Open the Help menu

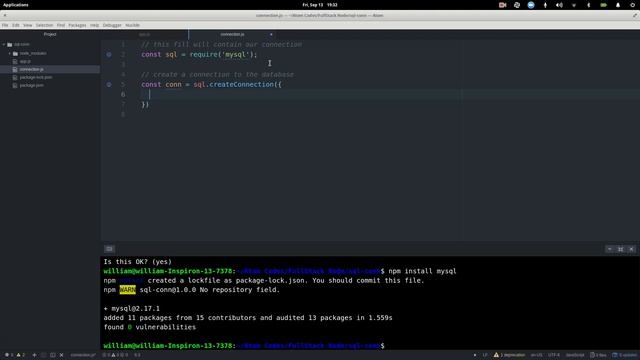[x=94, y=25]
